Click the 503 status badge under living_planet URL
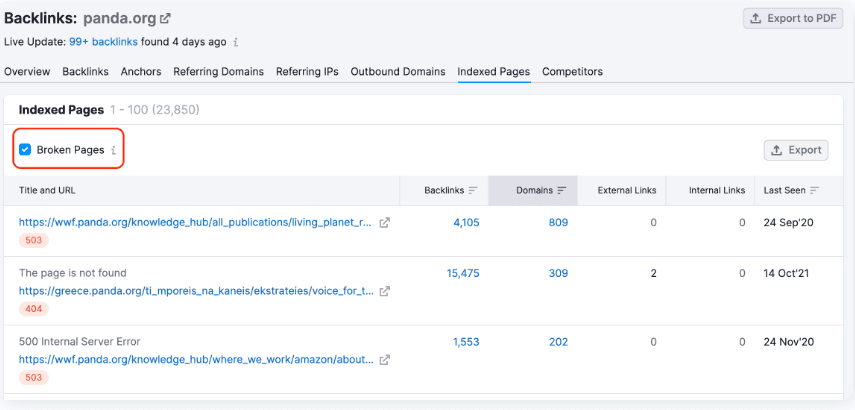The height and width of the screenshot is (410, 855). 34,240
